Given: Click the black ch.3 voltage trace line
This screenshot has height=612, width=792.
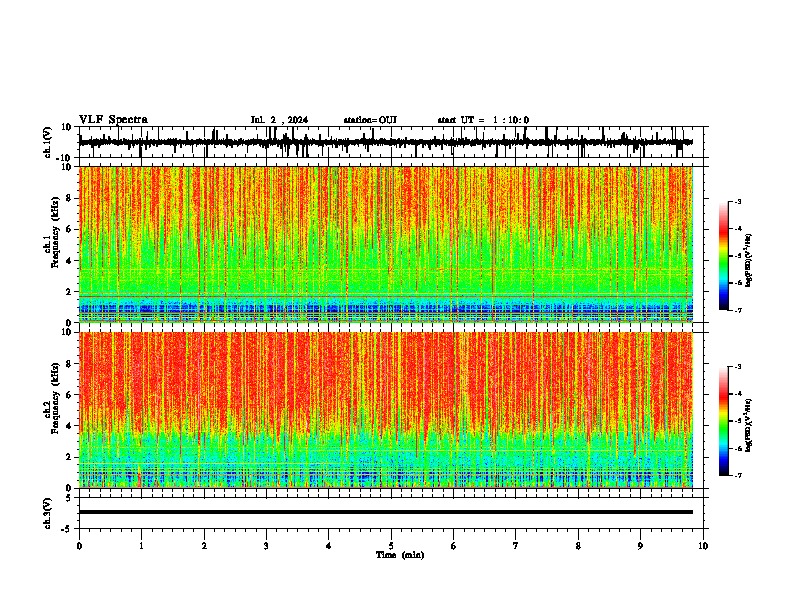Looking at the screenshot, I should point(386,512).
